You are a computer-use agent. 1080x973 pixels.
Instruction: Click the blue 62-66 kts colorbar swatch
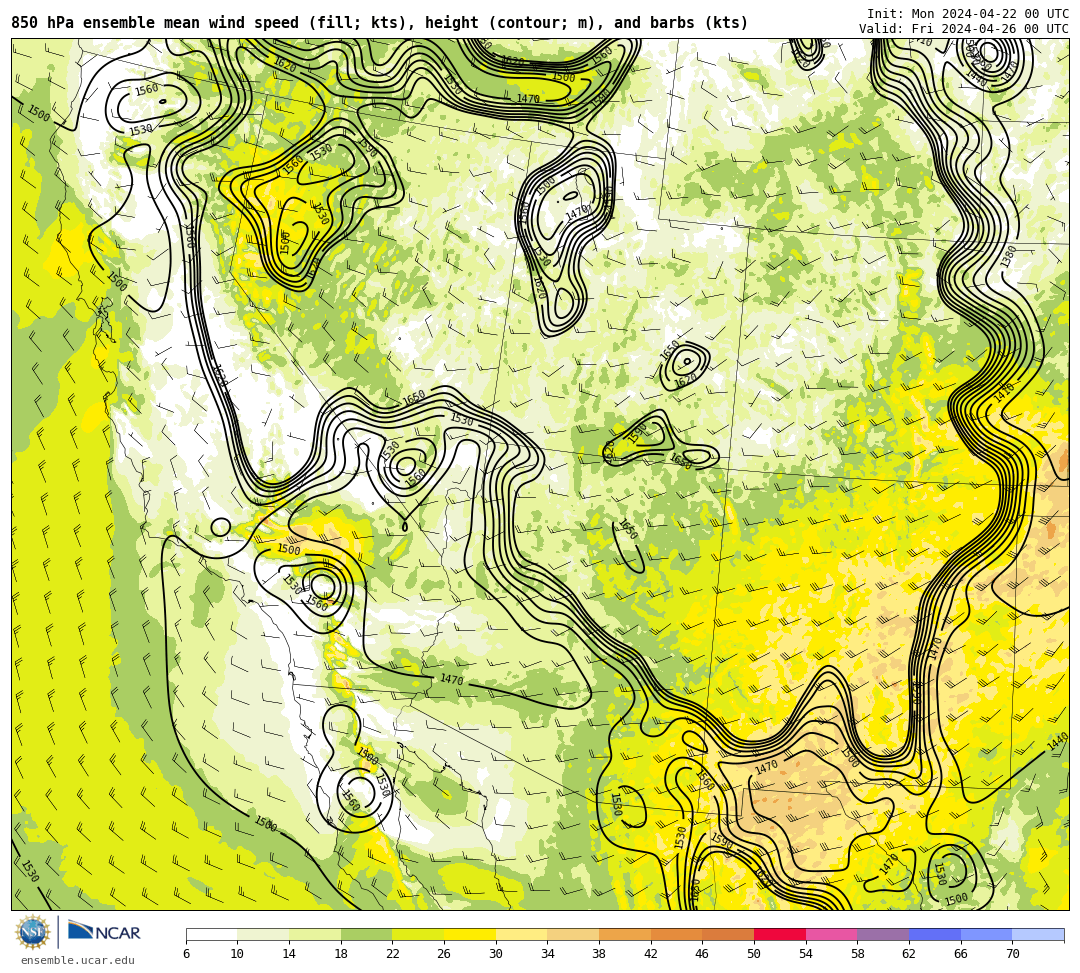(935, 934)
